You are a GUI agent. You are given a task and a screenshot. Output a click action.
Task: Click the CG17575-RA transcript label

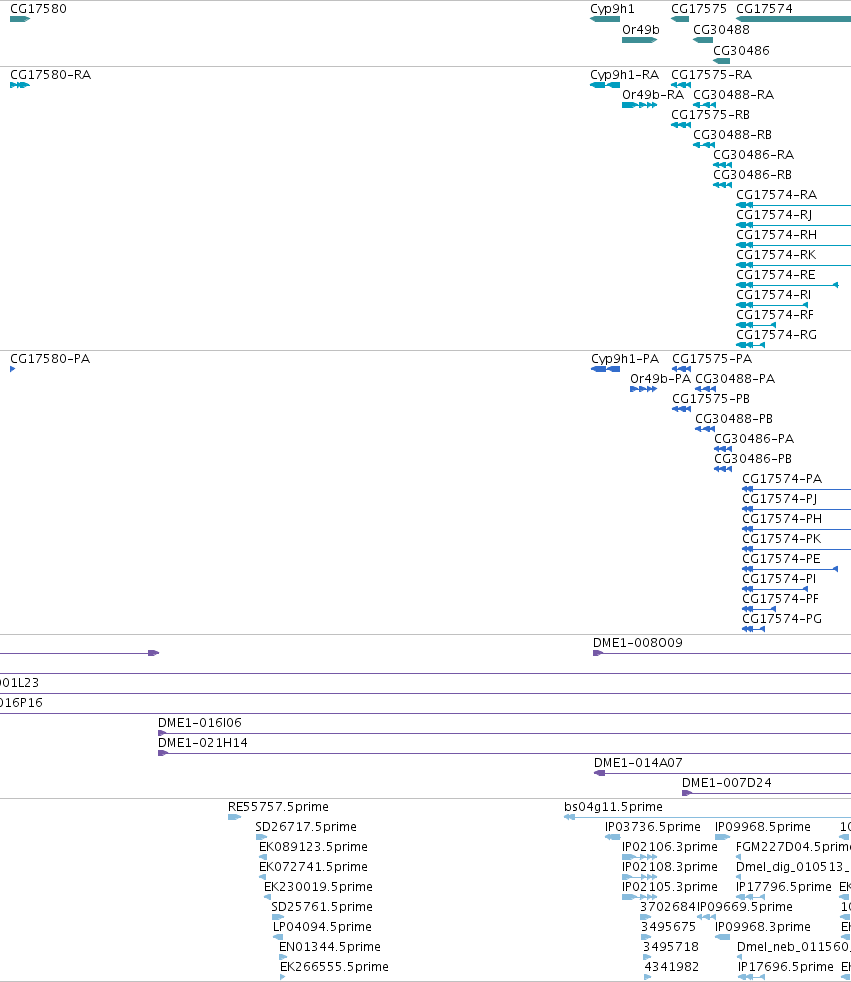(711, 75)
